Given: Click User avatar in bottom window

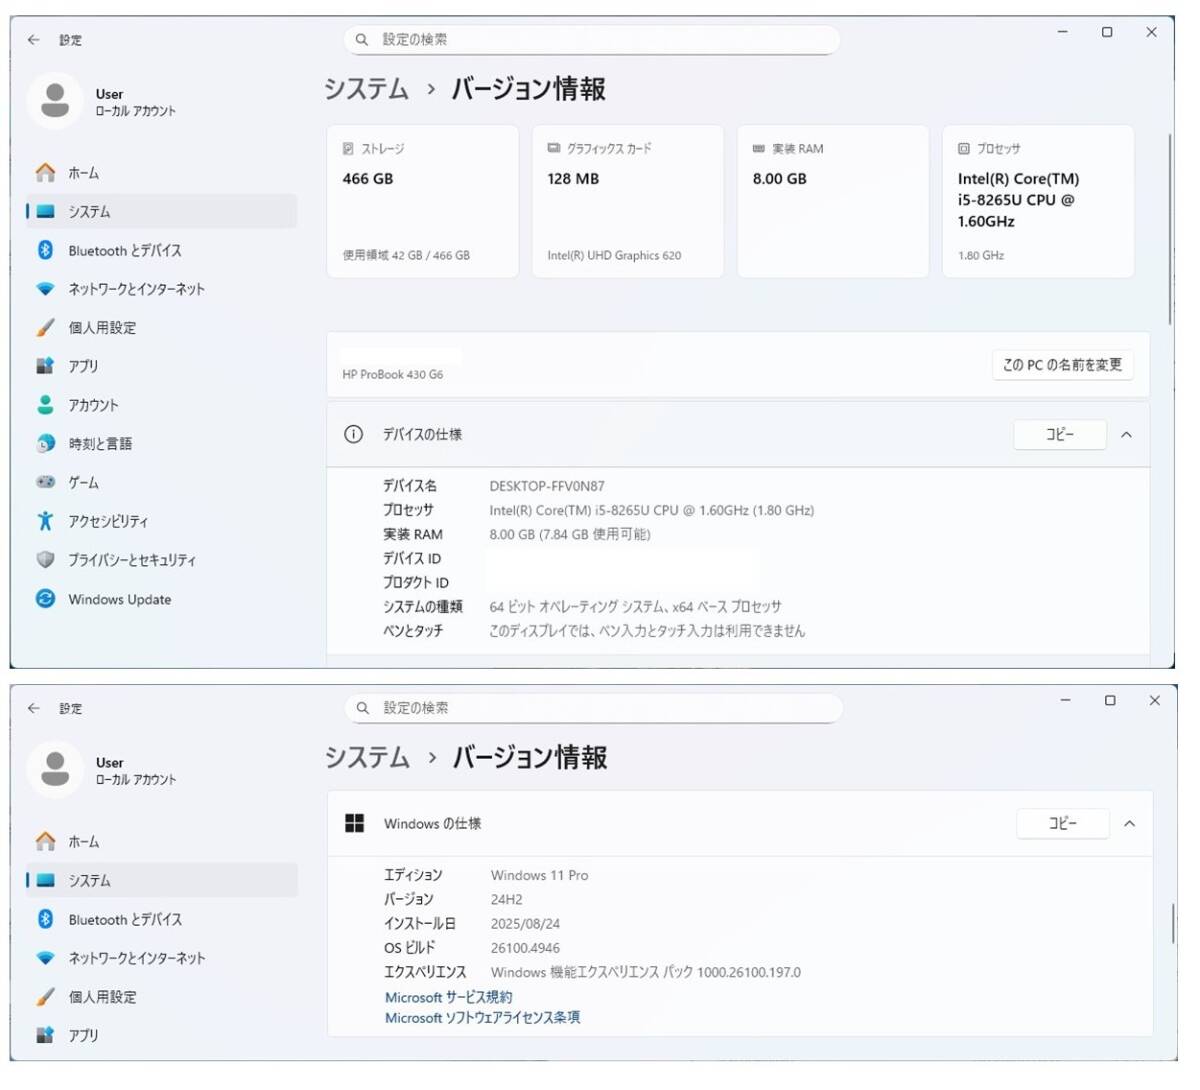Looking at the screenshot, I should click(x=55, y=769).
